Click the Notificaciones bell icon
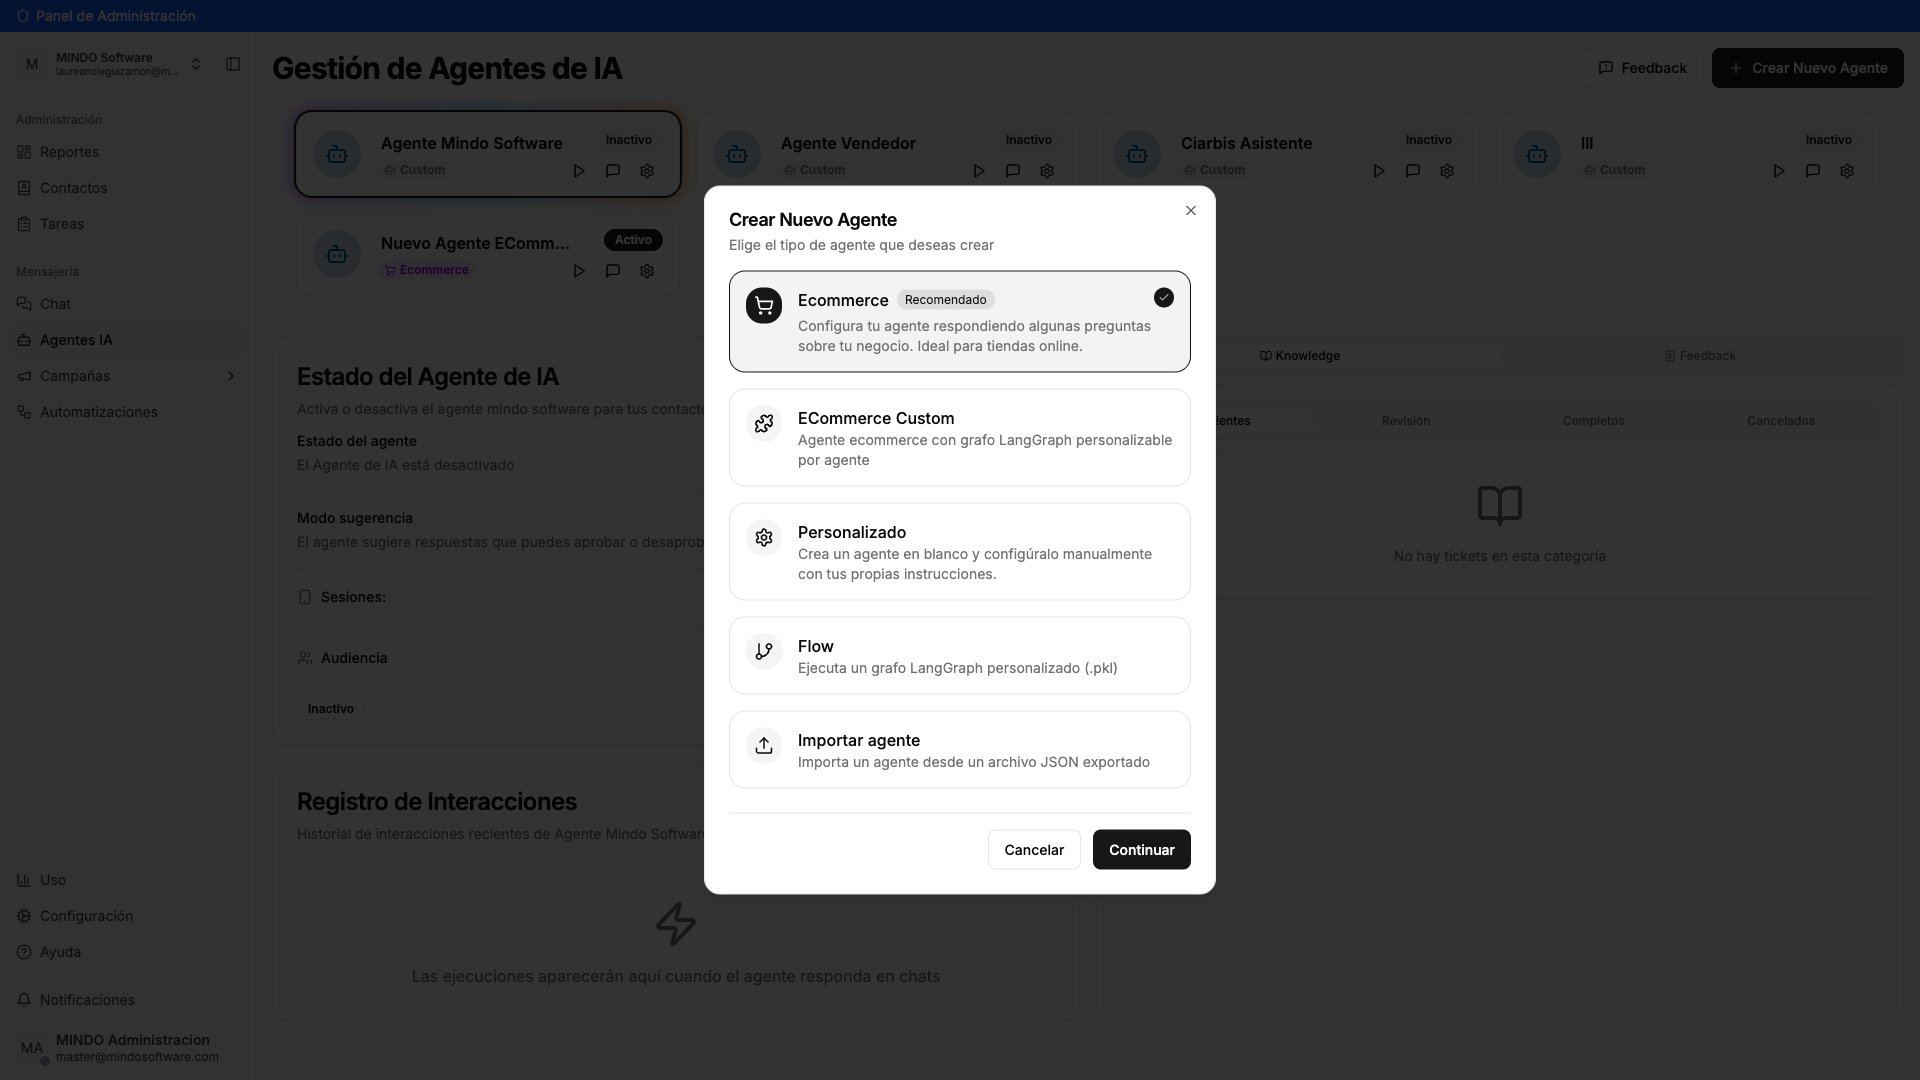Image resolution: width=1920 pixels, height=1080 pixels. click(x=24, y=1000)
